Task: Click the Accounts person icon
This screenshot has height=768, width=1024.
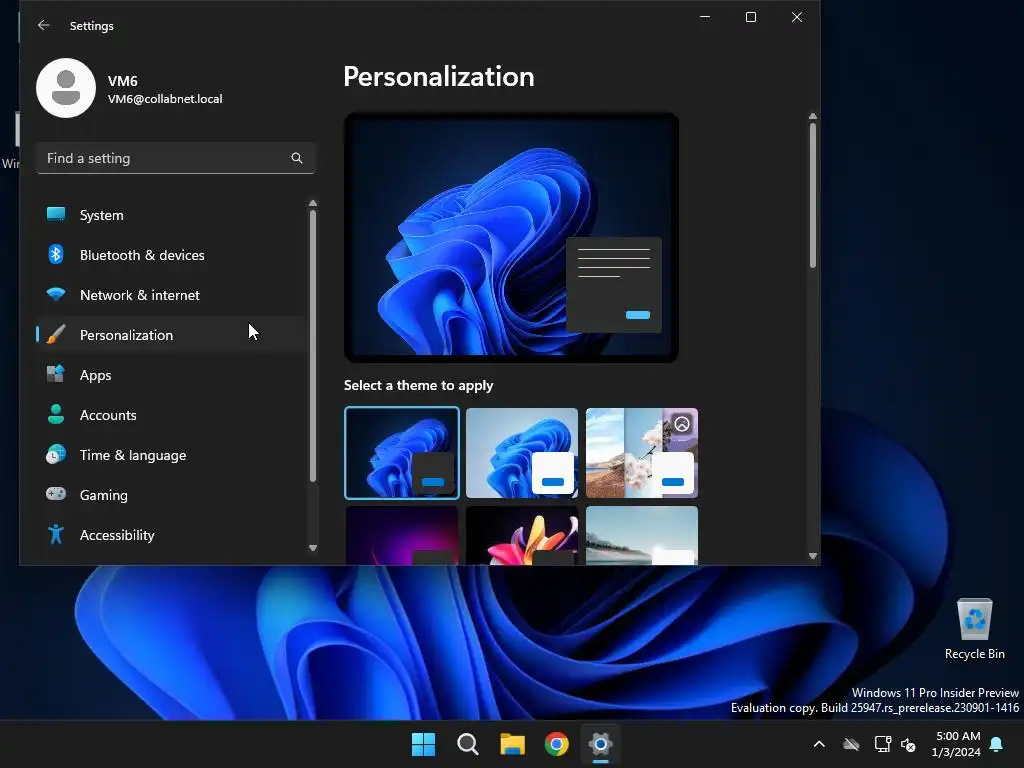Action: click(x=56, y=414)
